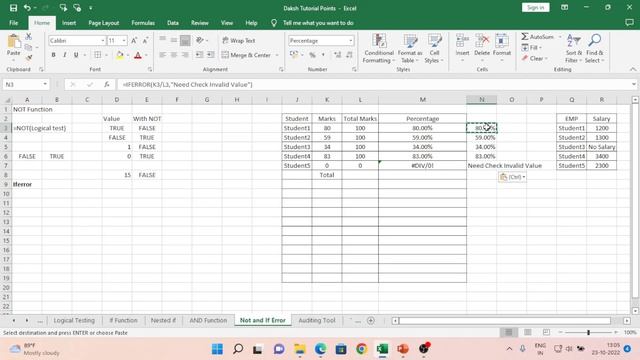Open the Percentage number format dropdown

coord(351,40)
